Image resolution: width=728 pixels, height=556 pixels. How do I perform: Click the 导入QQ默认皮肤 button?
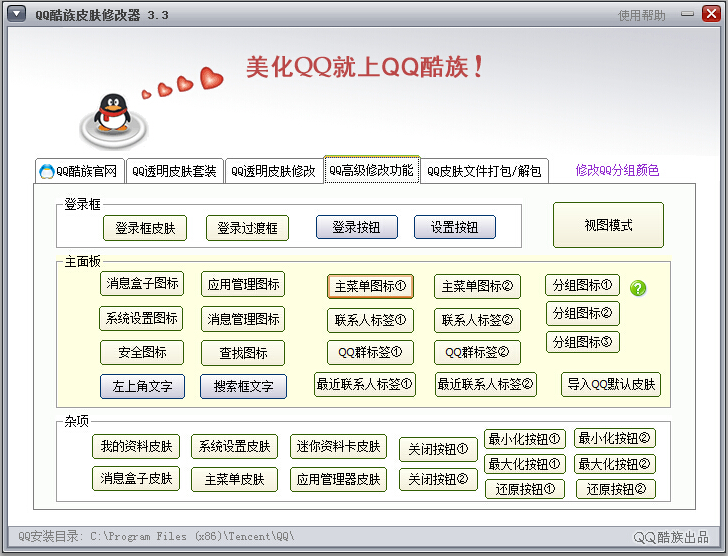pos(611,384)
